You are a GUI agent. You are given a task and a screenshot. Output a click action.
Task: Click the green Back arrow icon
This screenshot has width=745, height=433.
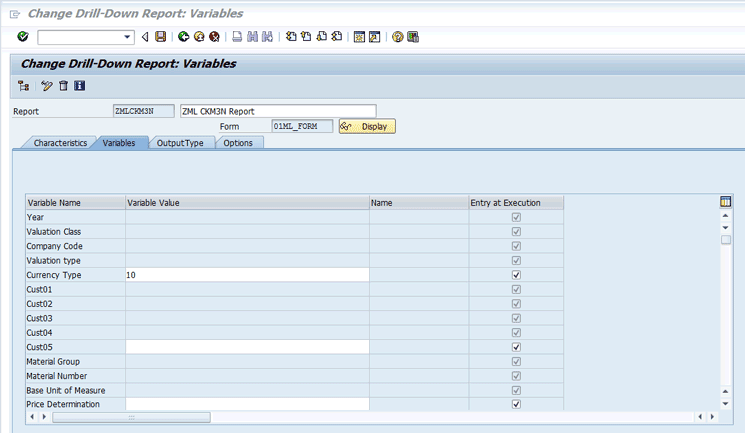184,37
